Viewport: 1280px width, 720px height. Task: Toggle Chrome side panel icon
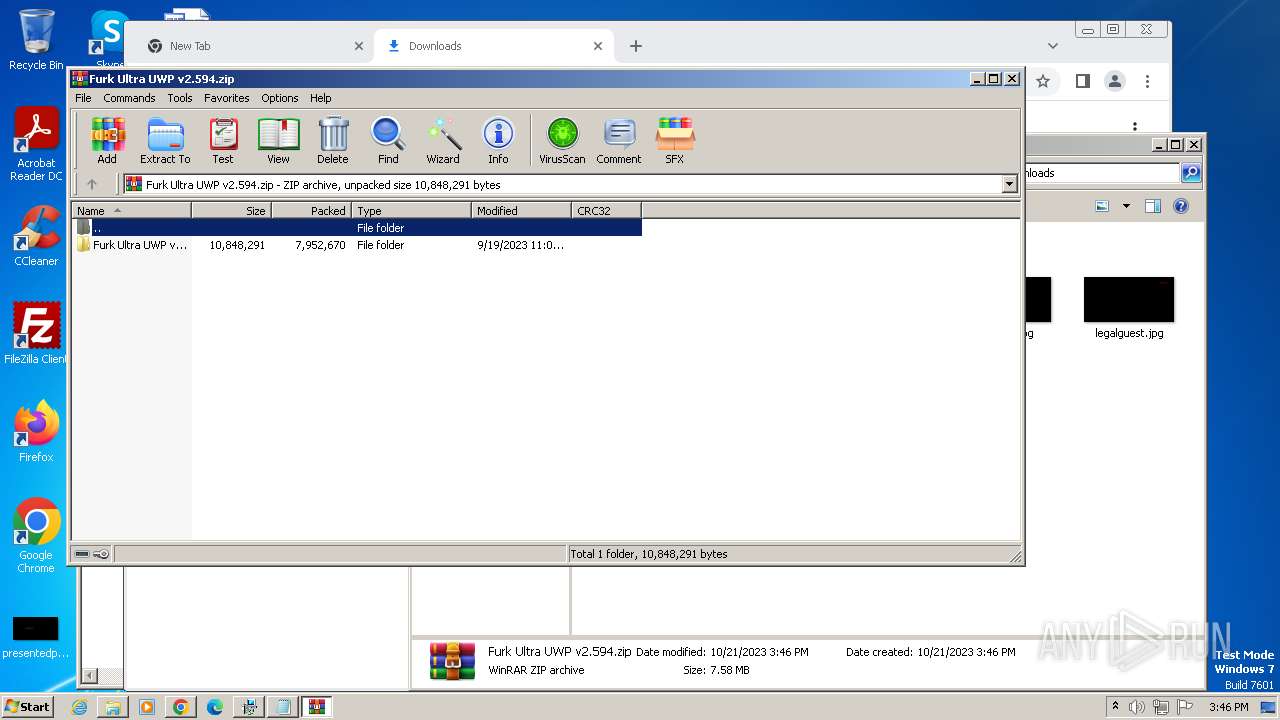coord(1082,82)
